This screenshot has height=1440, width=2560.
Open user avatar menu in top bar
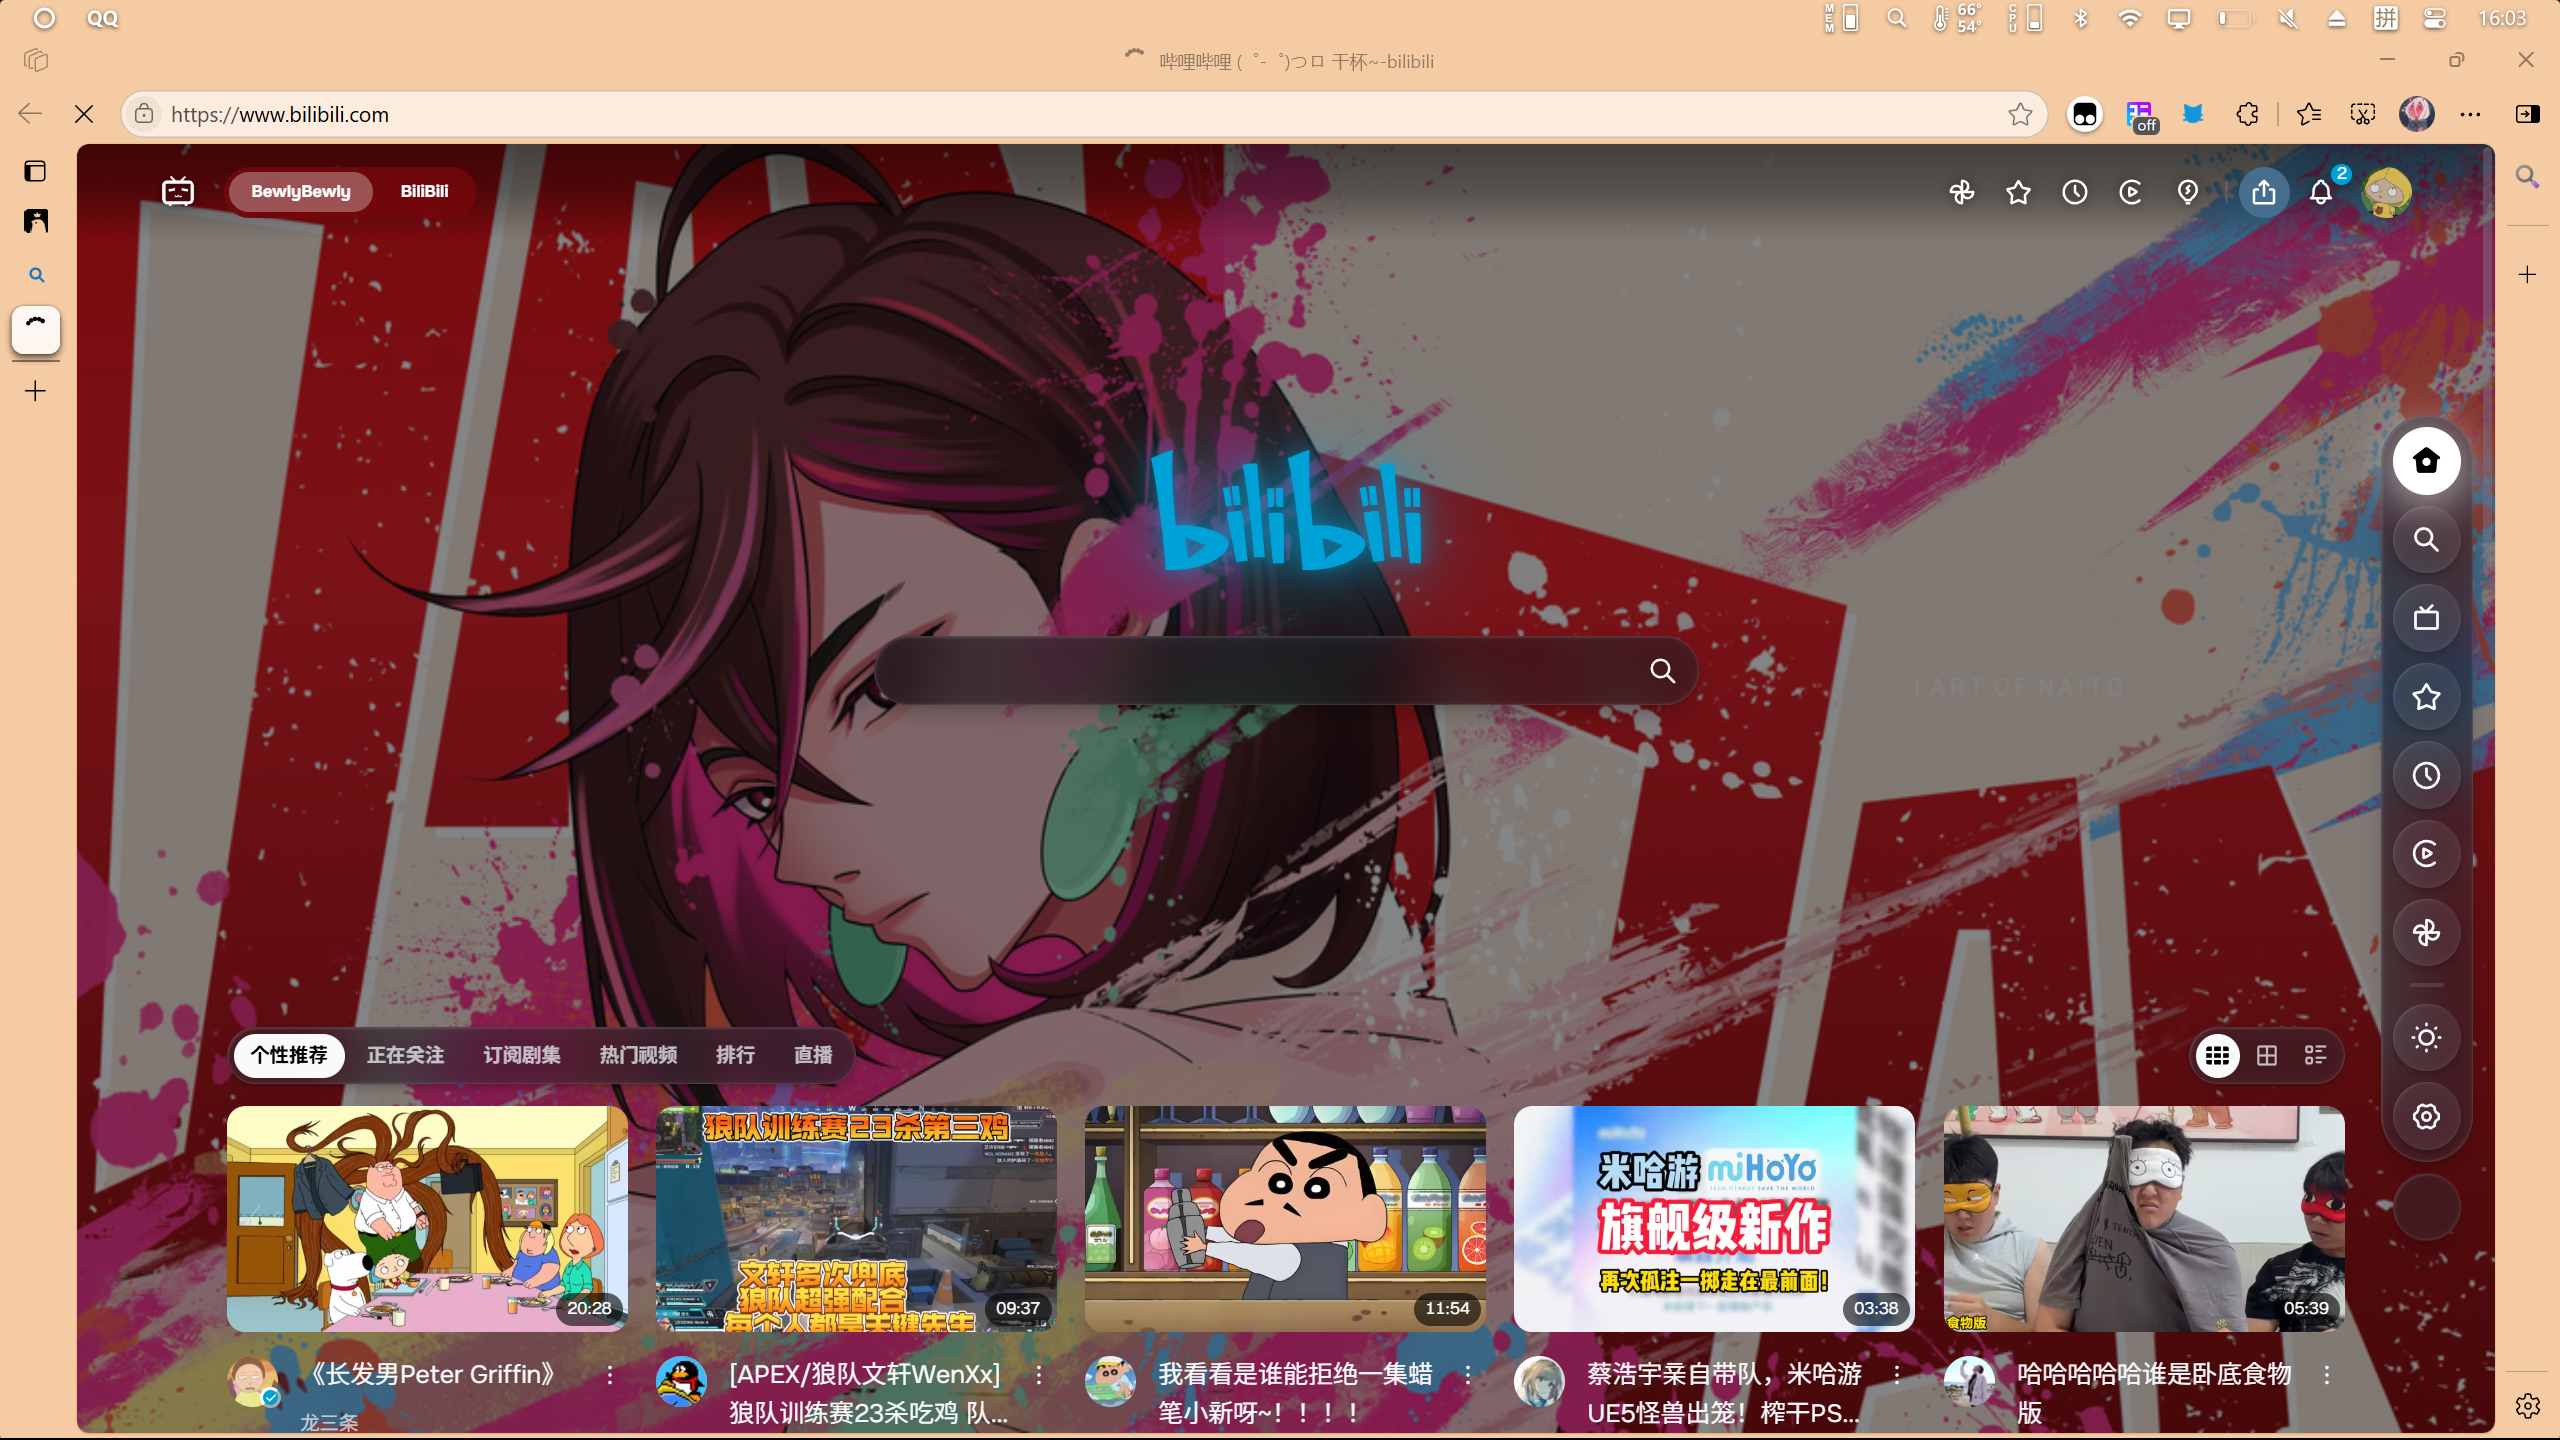[2387, 192]
